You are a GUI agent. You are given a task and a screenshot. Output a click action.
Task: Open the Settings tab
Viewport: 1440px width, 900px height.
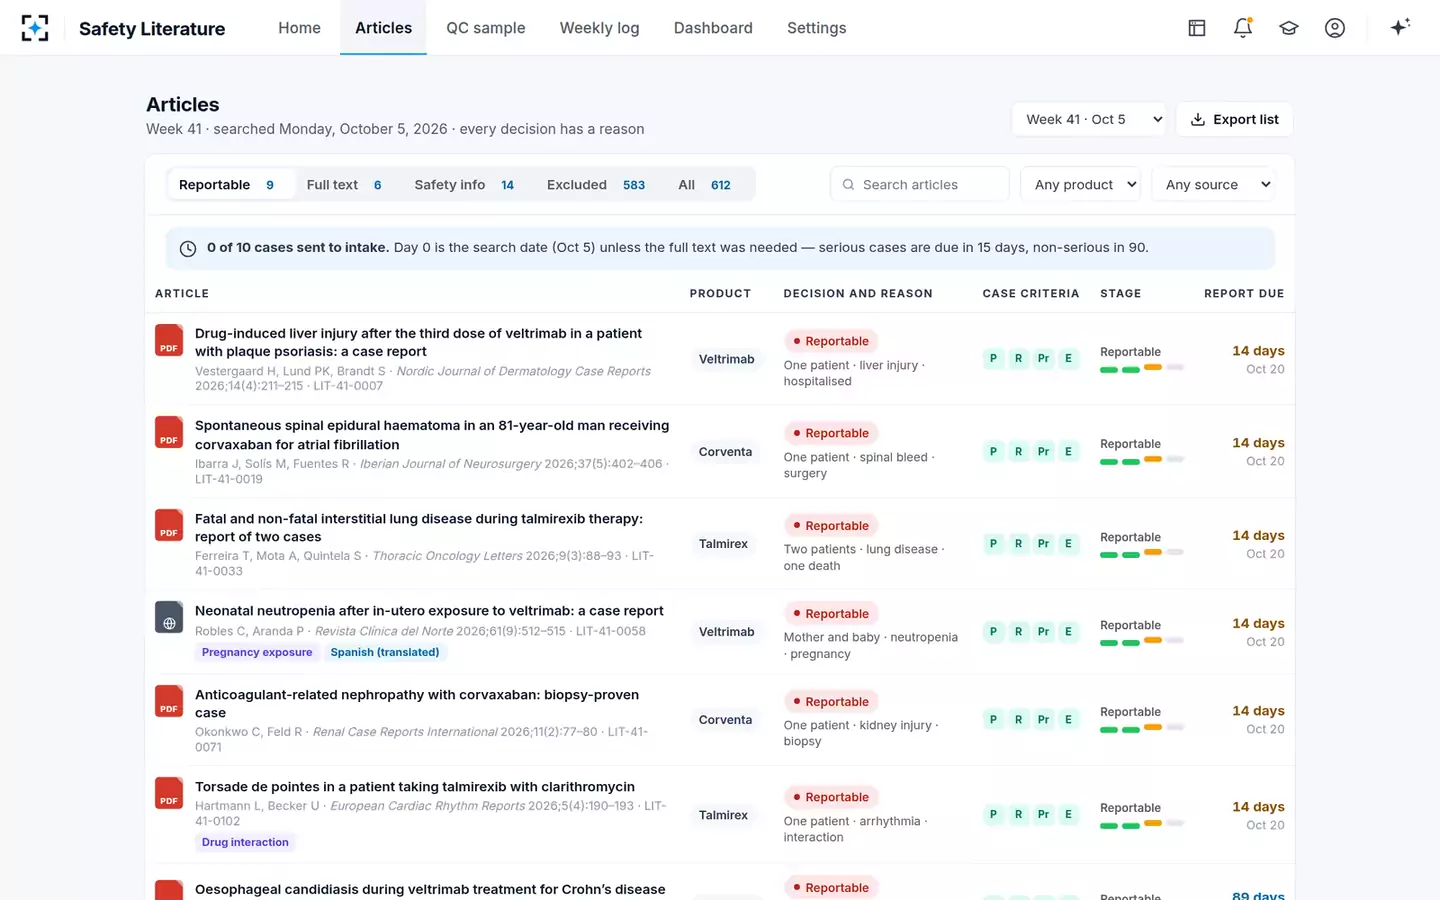click(816, 28)
